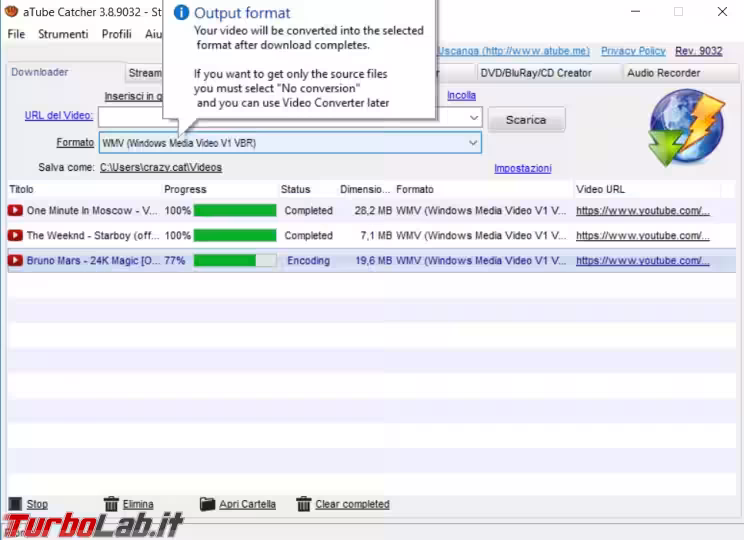This screenshot has width=744, height=540.
Task: Click the Scarica button
Action: [526, 120]
